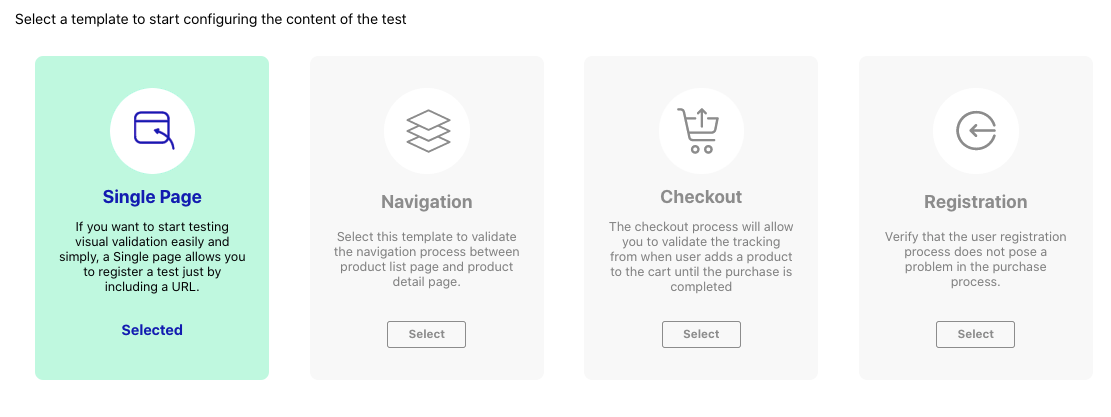
Task: Choose Select on the Registration template
Action: (x=975, y=334)
